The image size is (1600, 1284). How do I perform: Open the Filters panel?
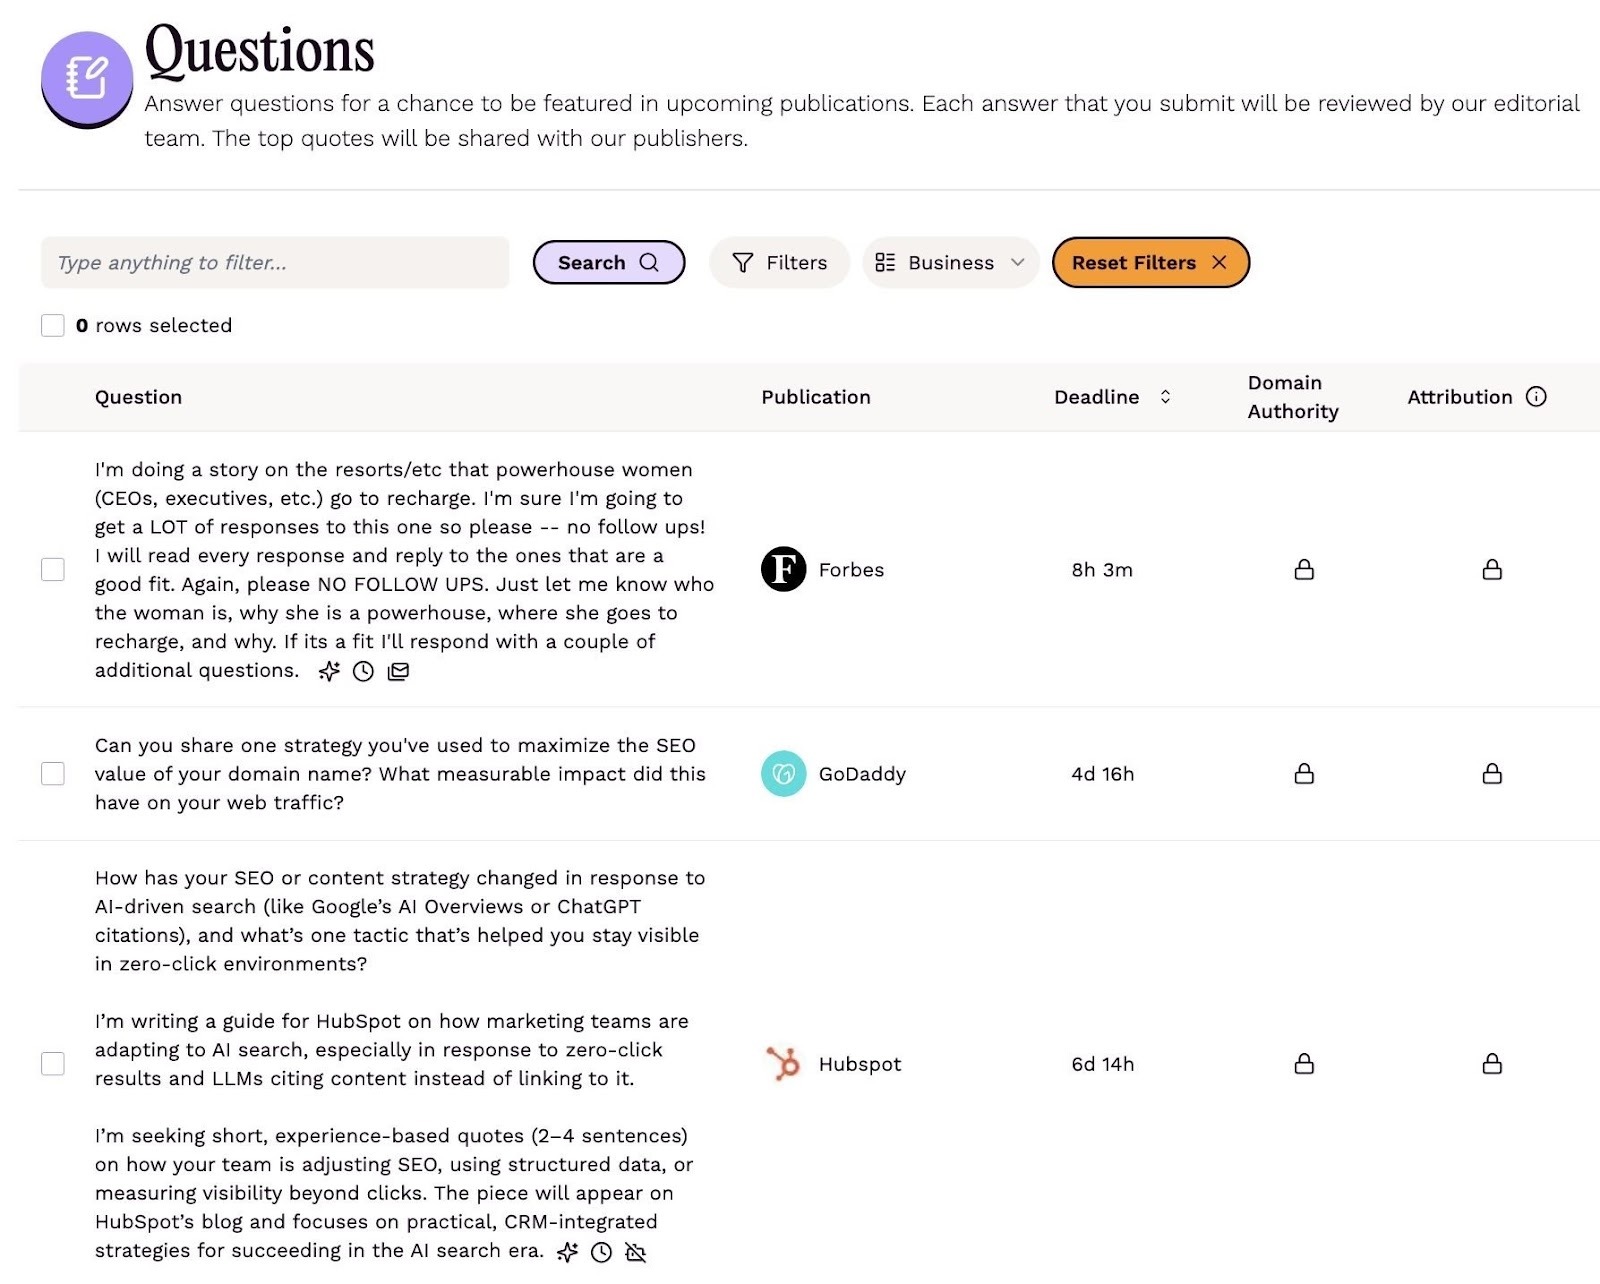click(x=779, y=262)
